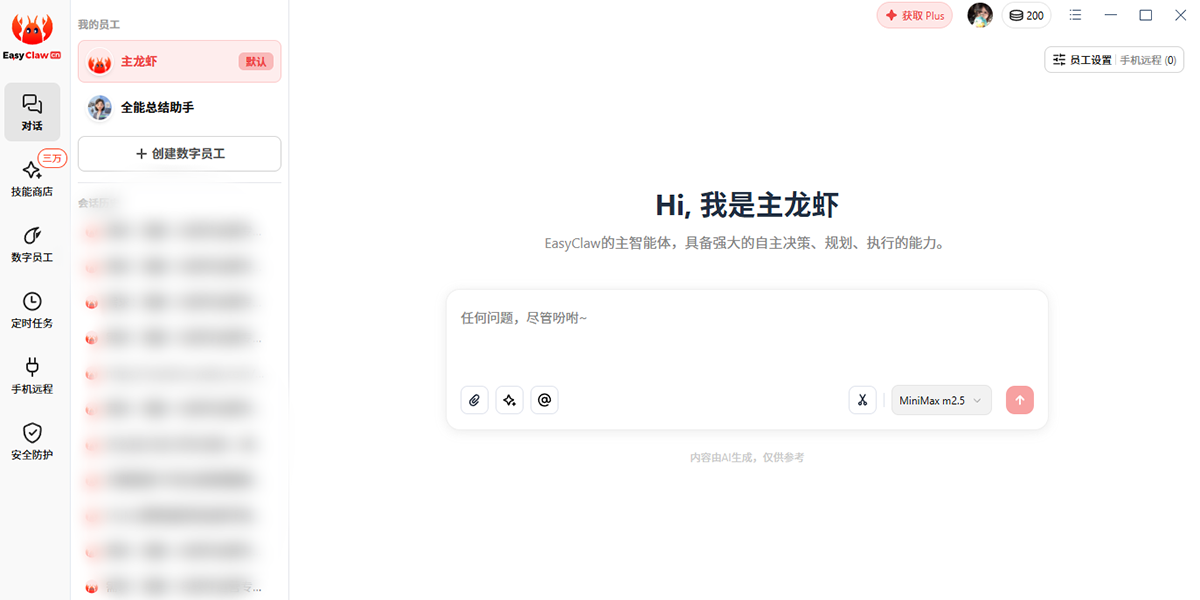1200x600 pixels.
Task: Click the 默认 badge on 主龙虾
Action: tap(256, 61)
